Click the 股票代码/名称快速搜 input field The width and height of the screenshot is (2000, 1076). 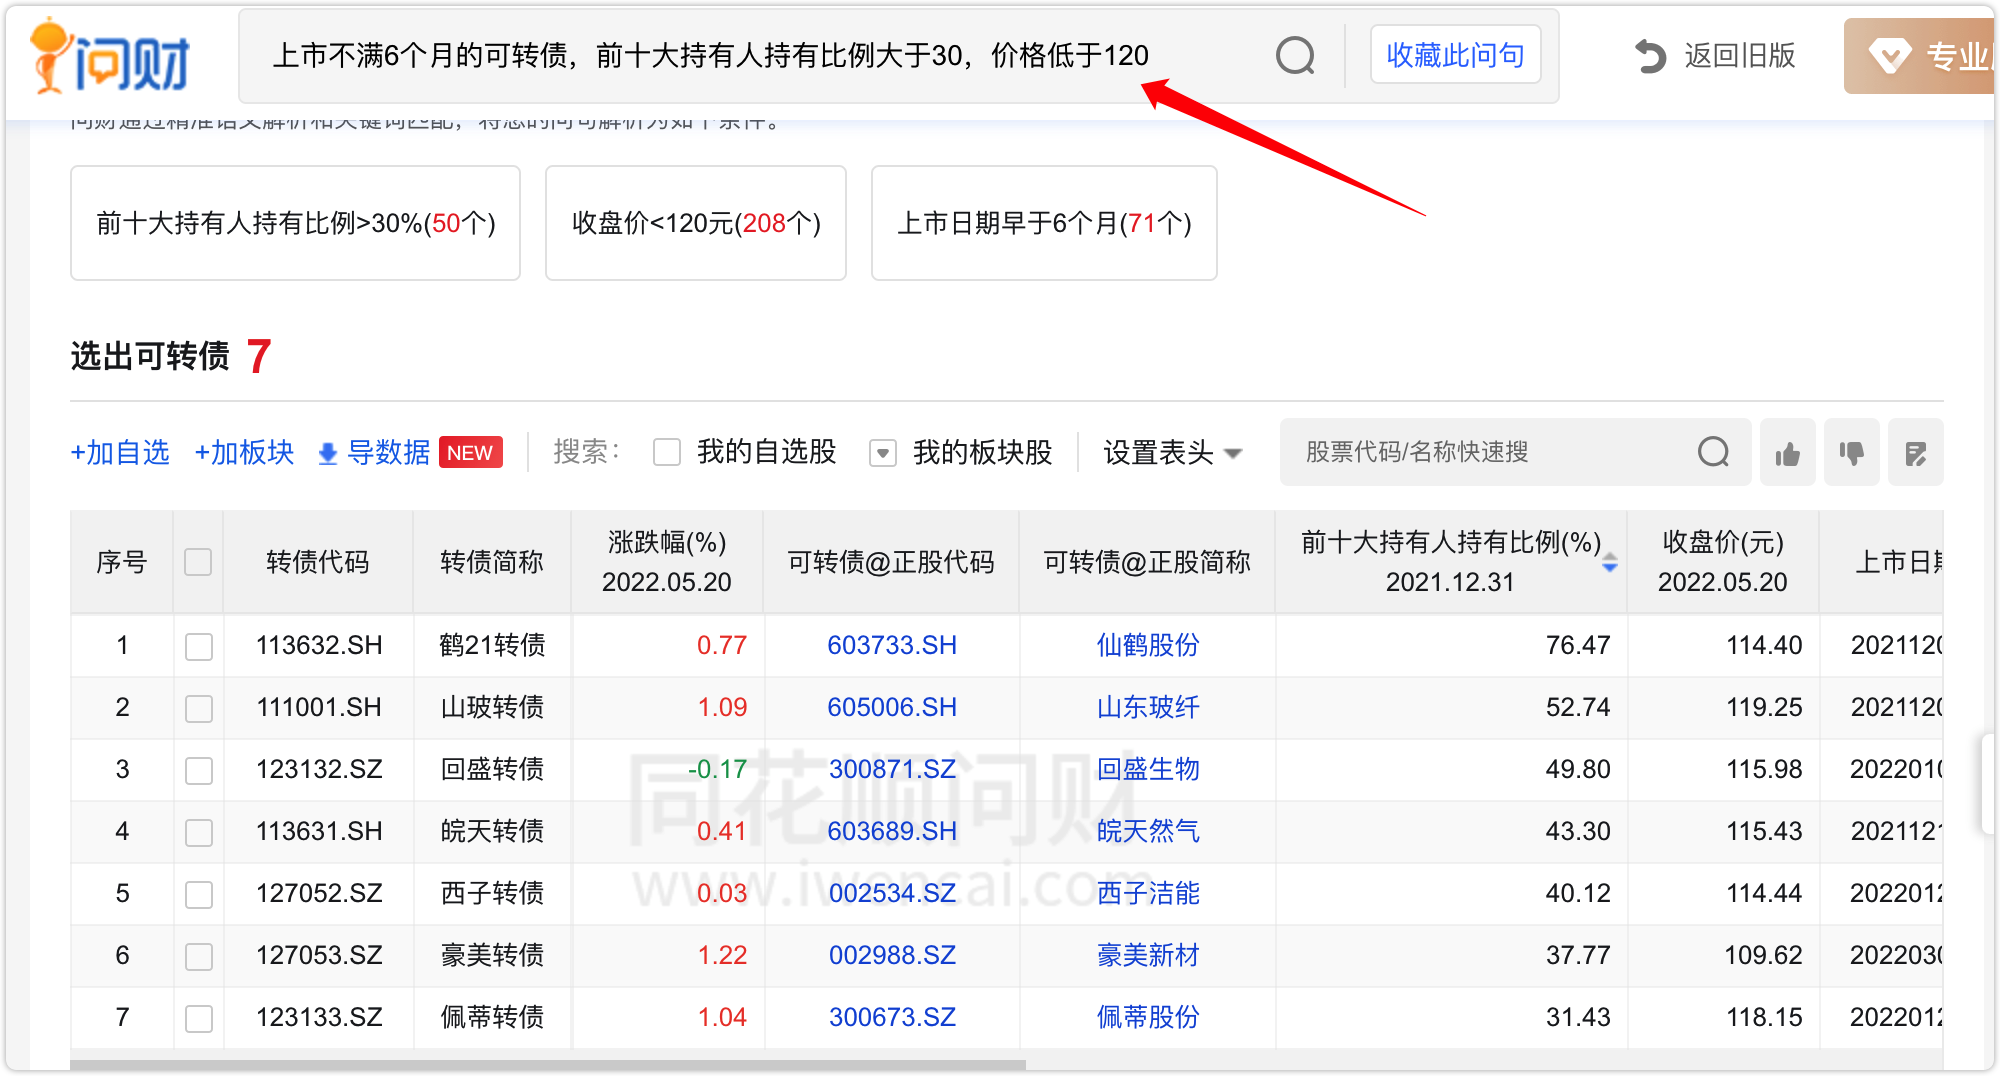click(1490, 453)
